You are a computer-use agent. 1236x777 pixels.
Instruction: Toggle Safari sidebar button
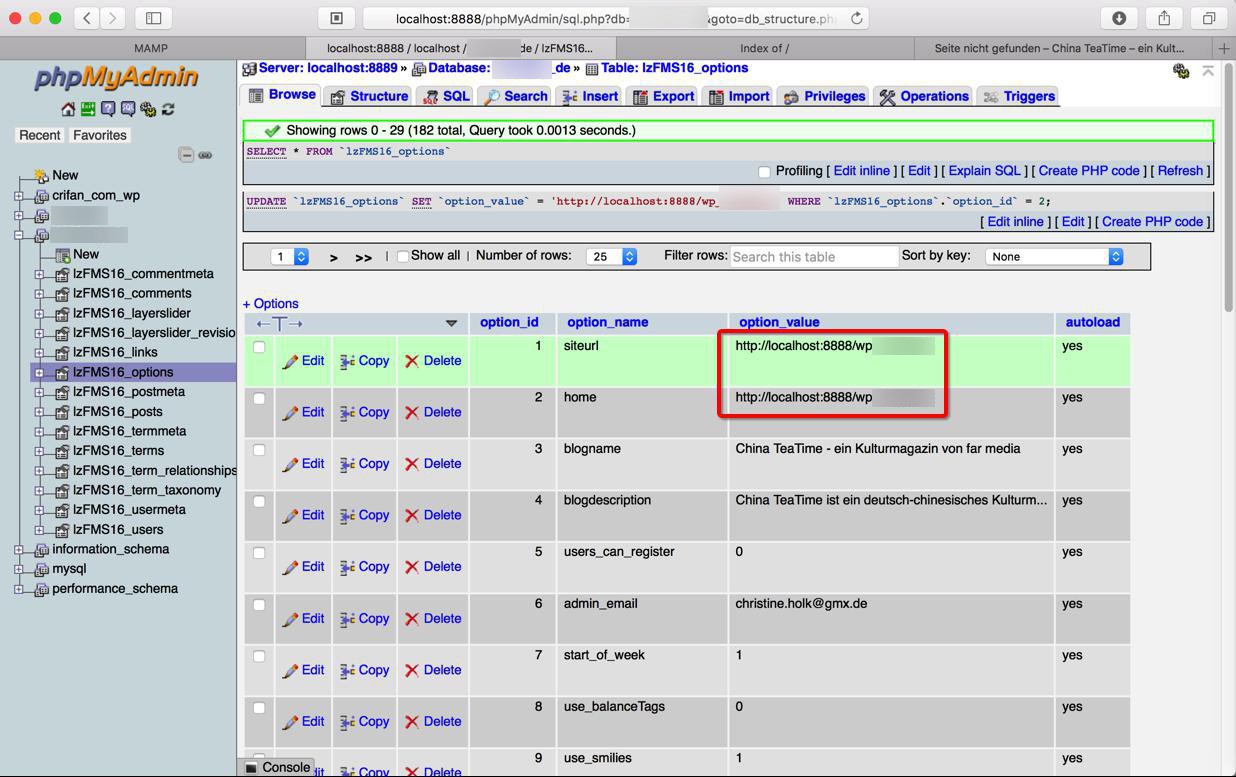(153, 18)
